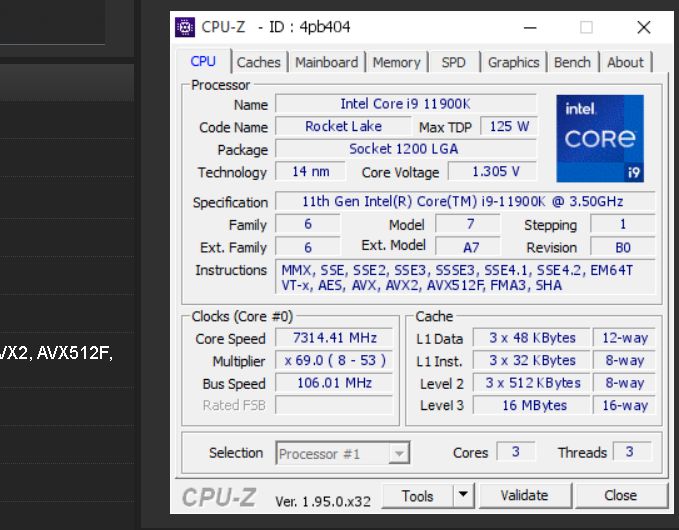Viewport: 679px width, 530px height.
Task: Click the L1 Inst. value '3 x 32 KBytes'
Action: [x=531, y=360]
